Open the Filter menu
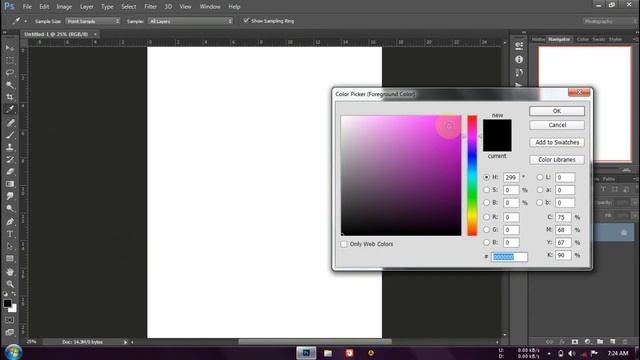640x360 pixels. 150,7
